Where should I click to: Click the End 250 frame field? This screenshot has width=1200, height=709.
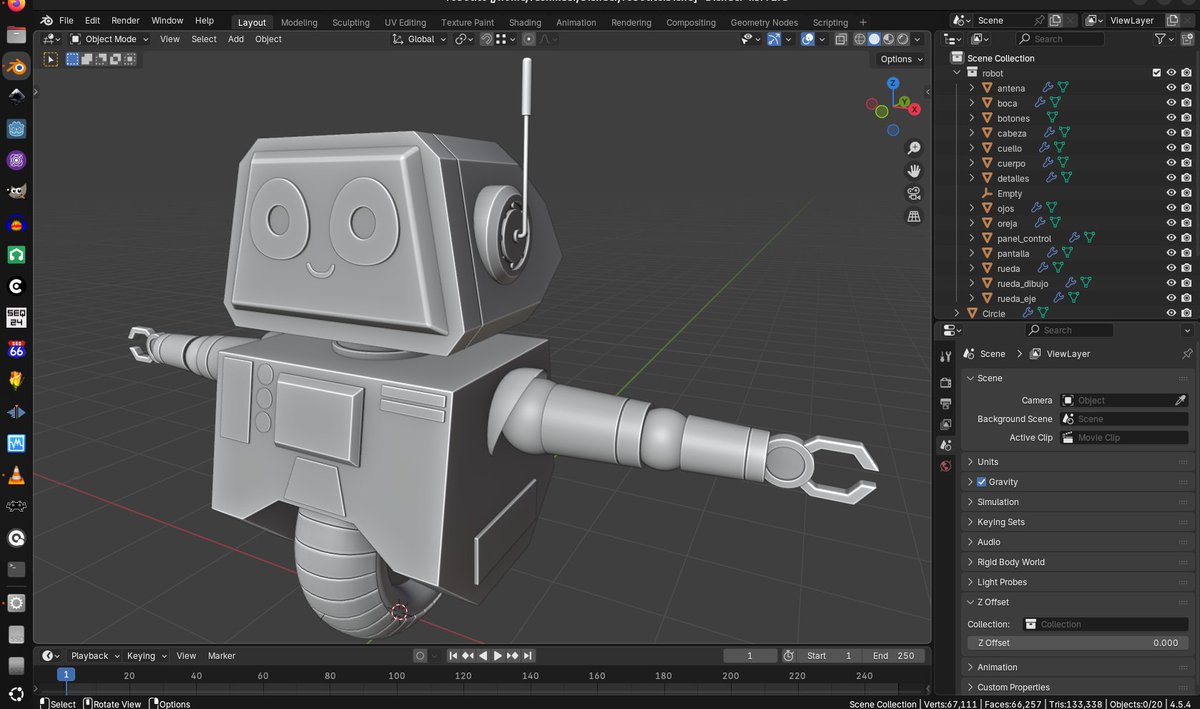coord(893,655)
